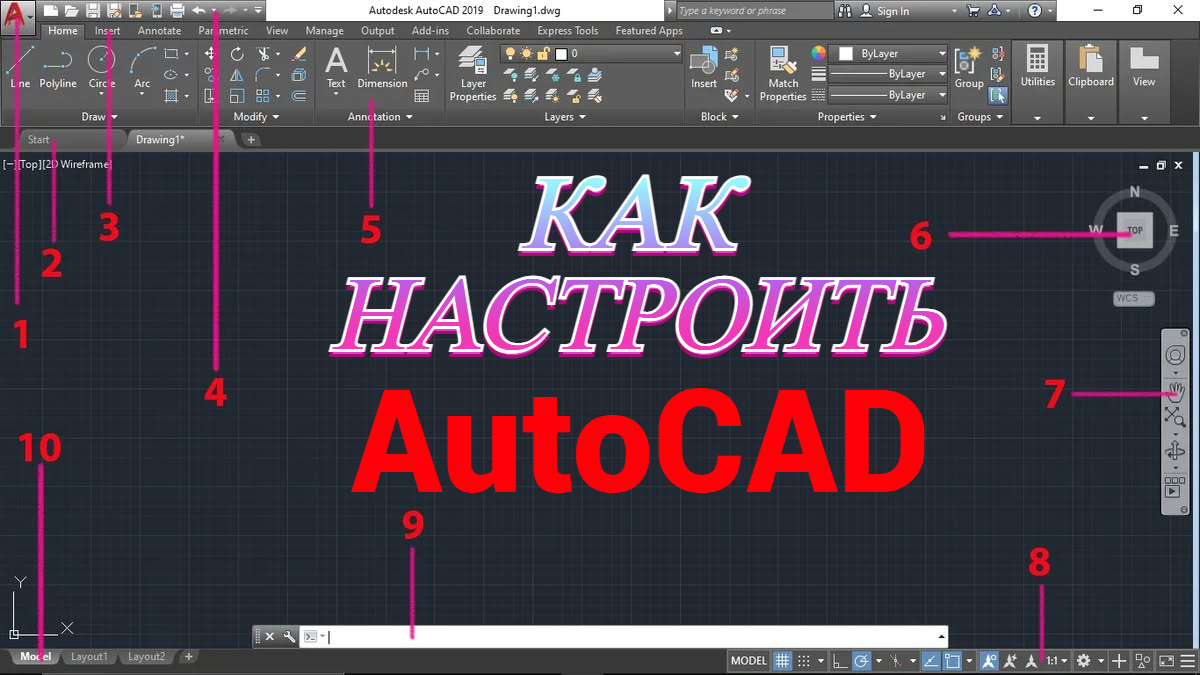Click the Match Properties icon
Viewport: 1200px width, 675px height.
coord(783,75)
